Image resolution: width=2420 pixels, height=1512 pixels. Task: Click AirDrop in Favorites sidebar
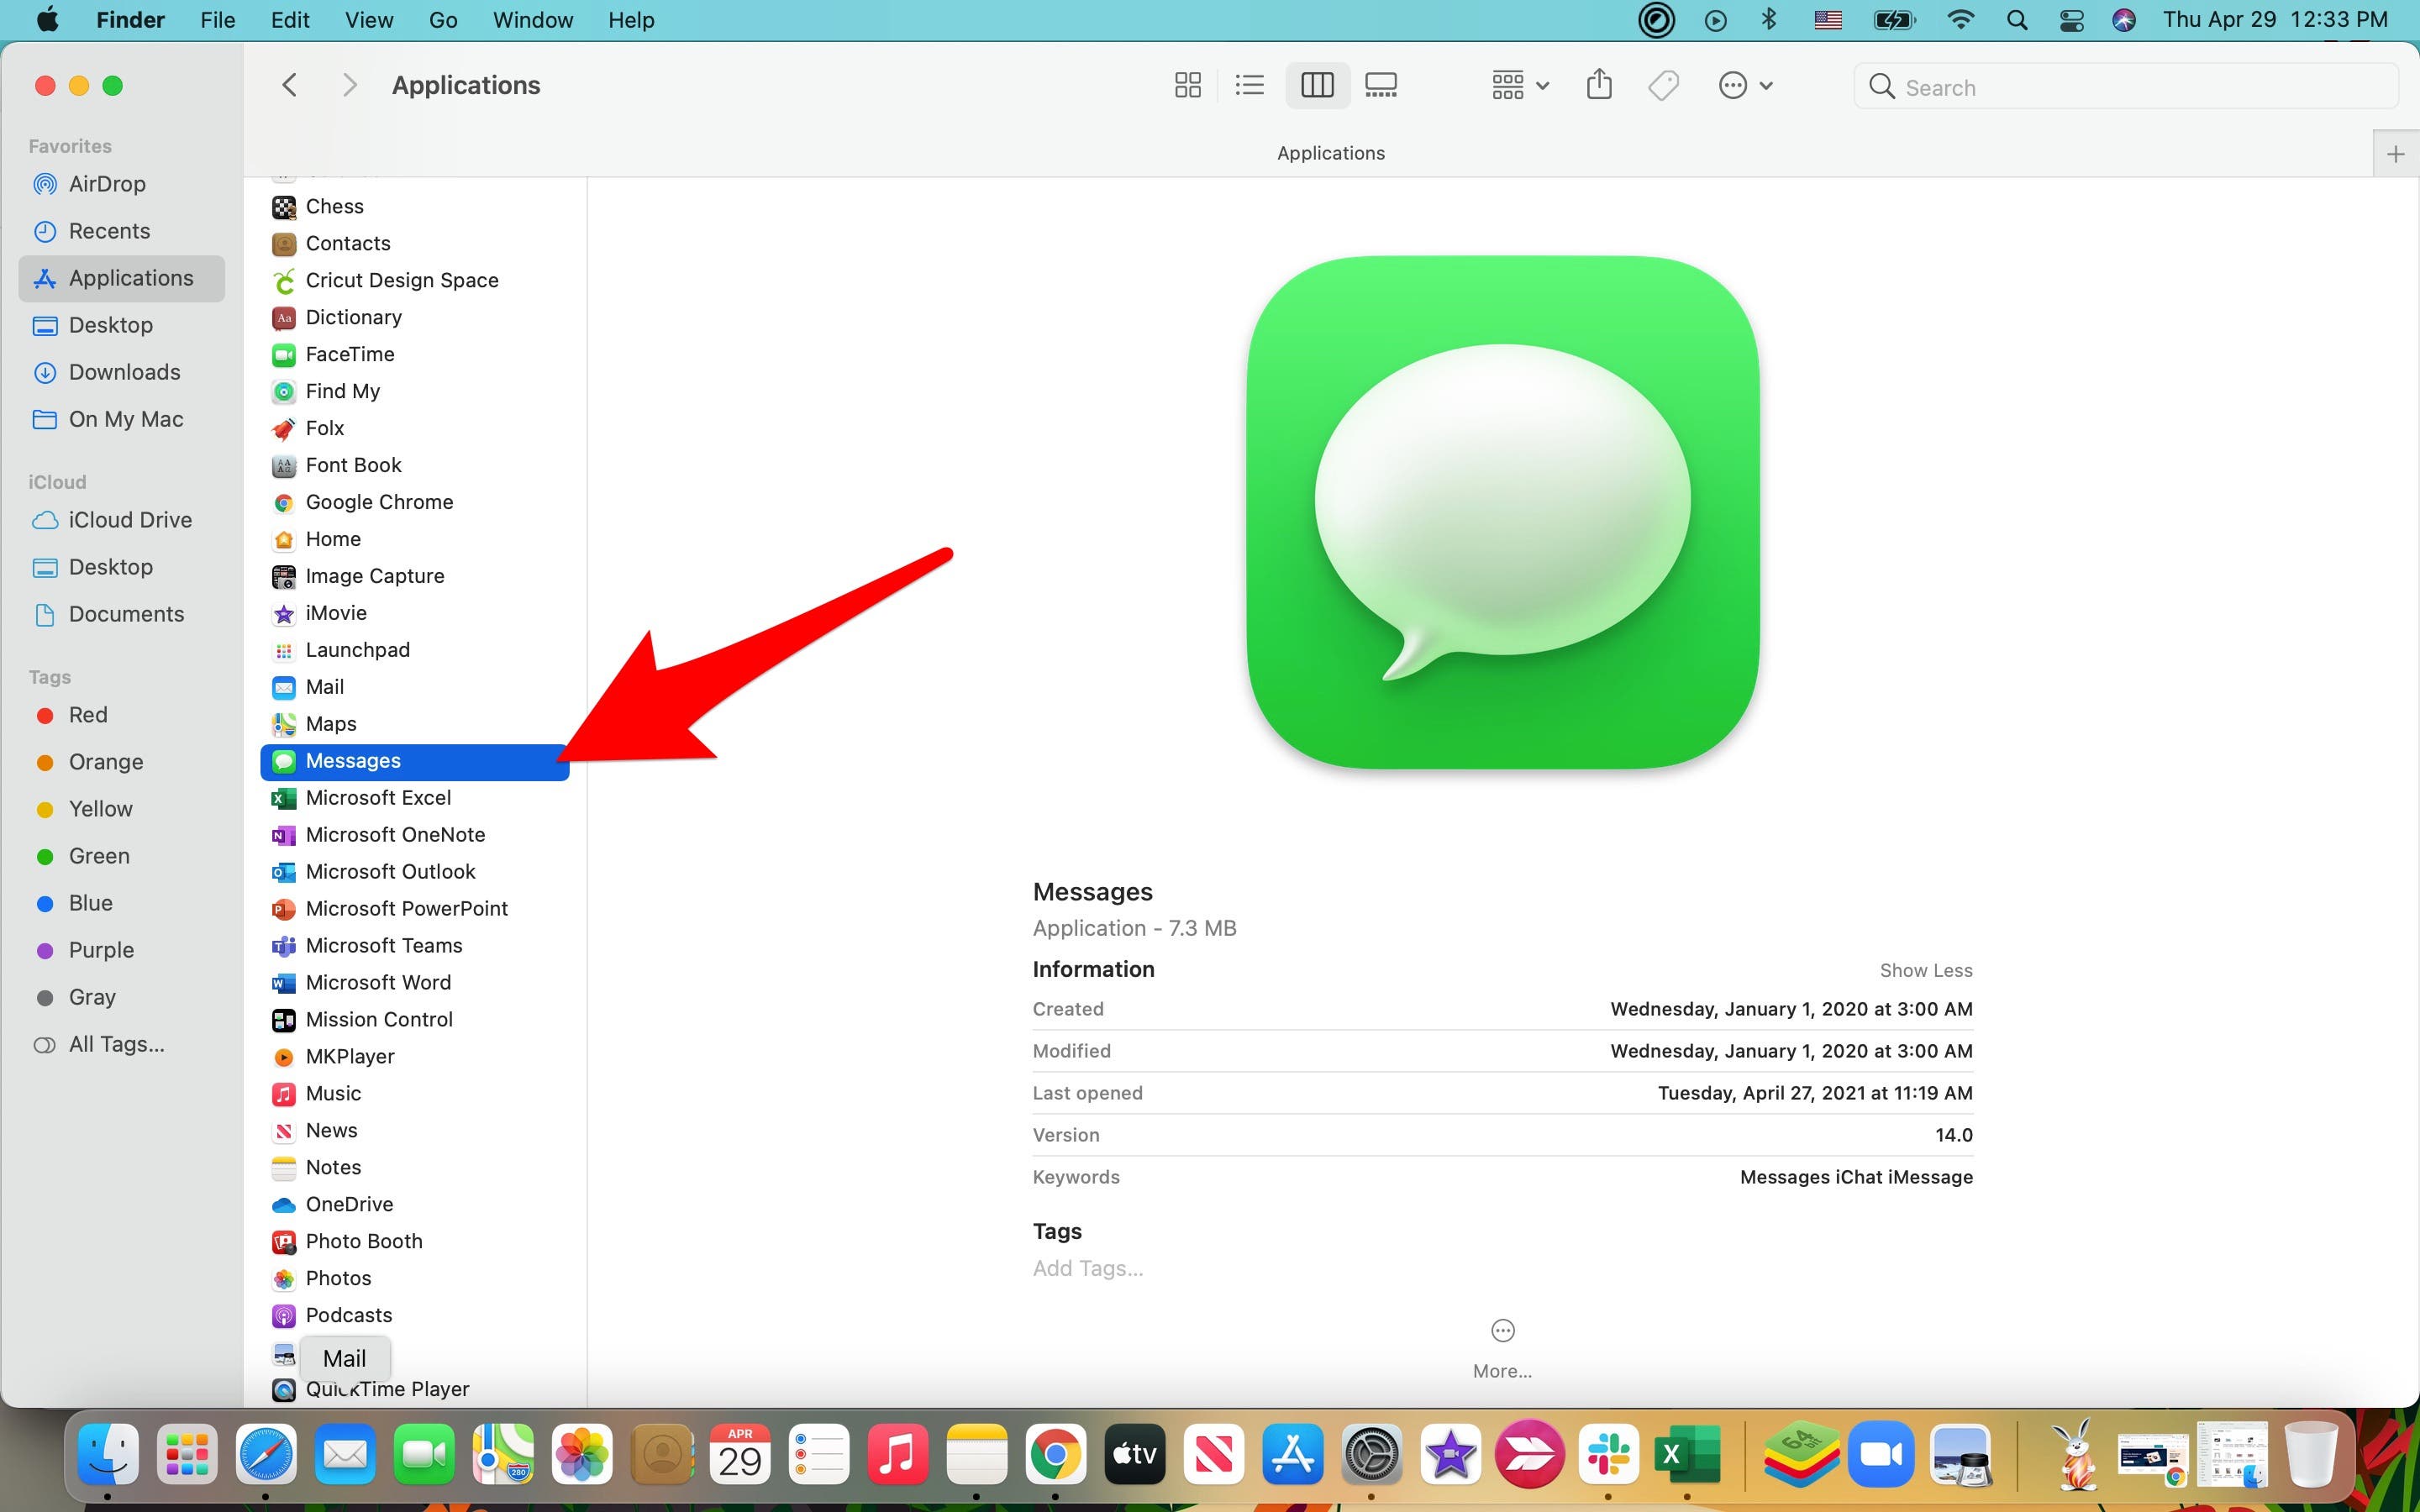[106, 183]
